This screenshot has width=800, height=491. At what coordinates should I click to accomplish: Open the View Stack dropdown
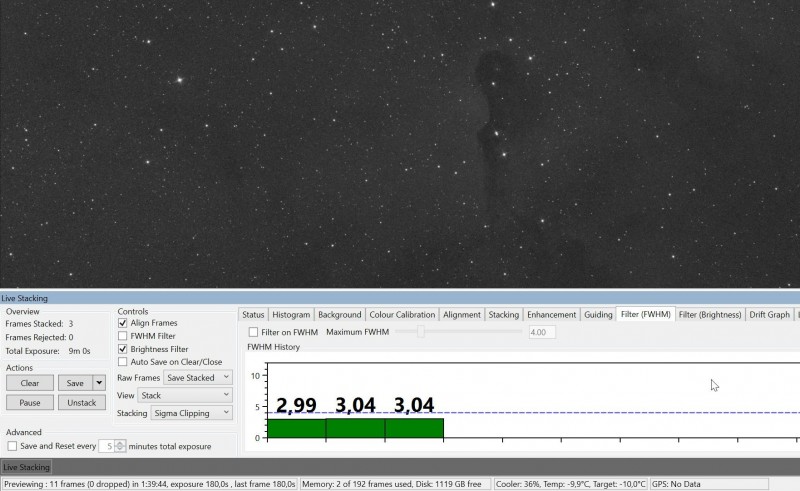click(x=185, y=396)
